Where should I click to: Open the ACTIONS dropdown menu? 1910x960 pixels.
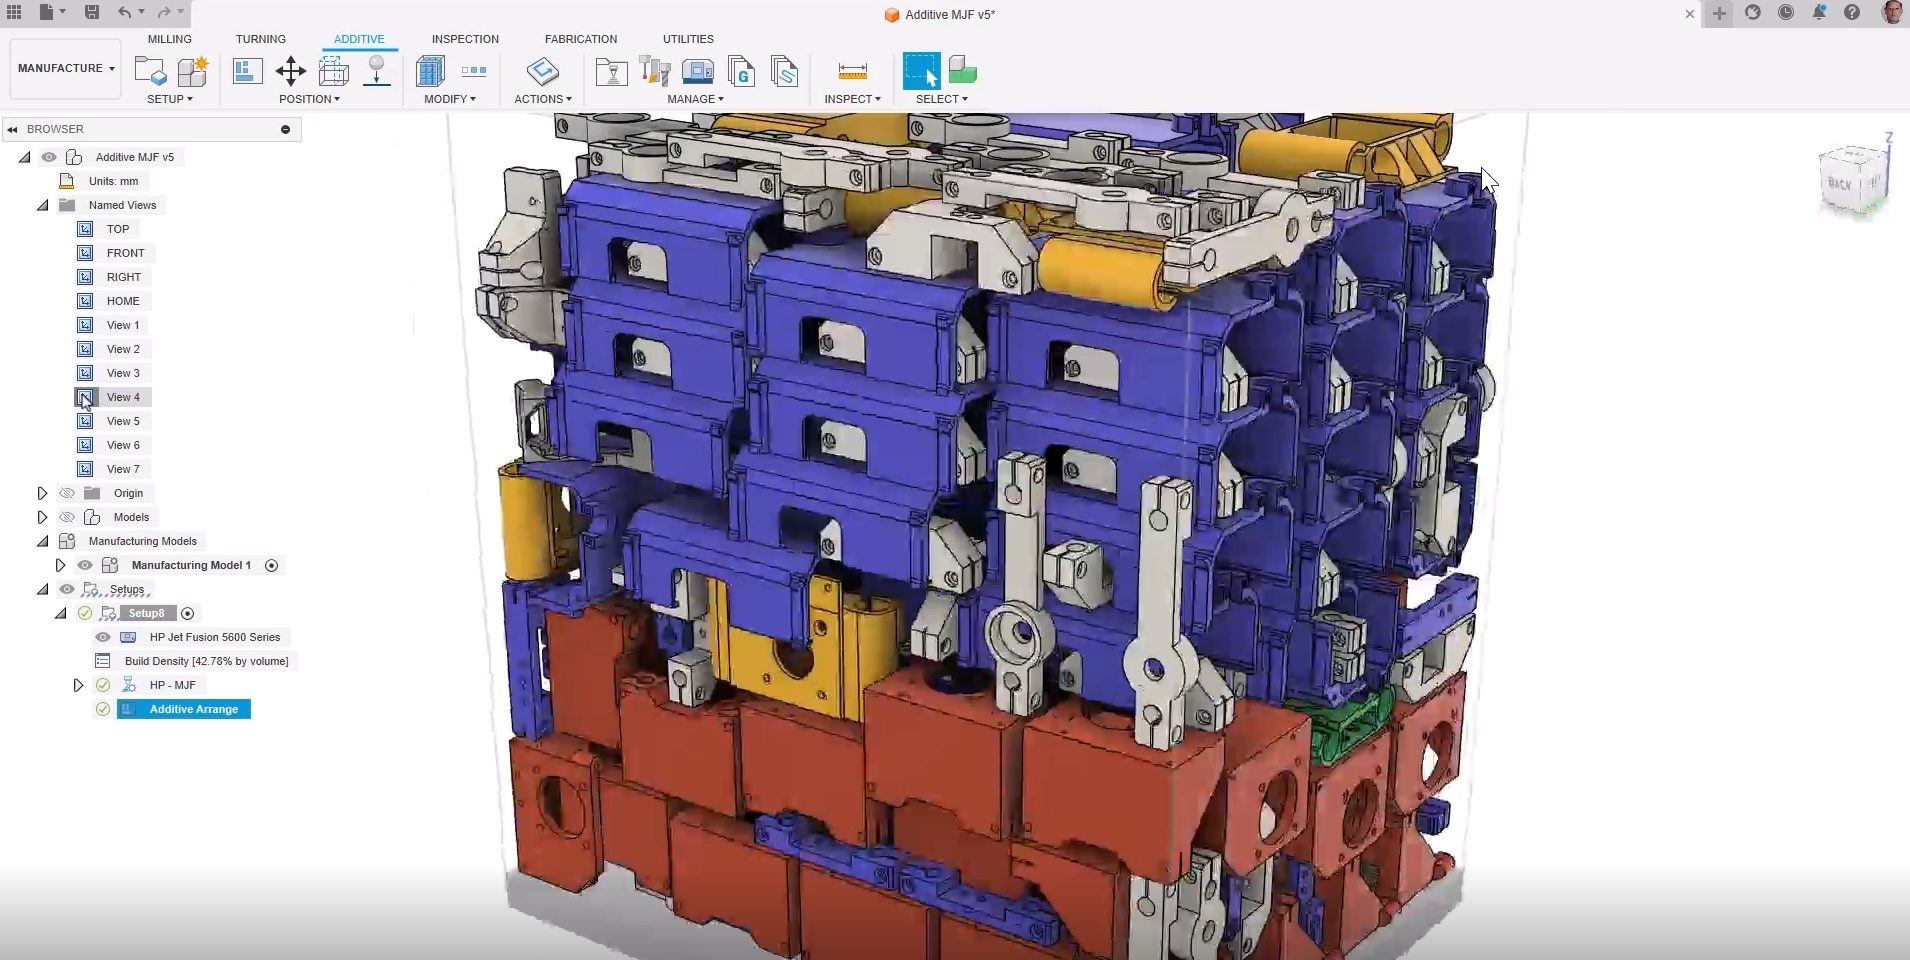(x=543, y=99)
